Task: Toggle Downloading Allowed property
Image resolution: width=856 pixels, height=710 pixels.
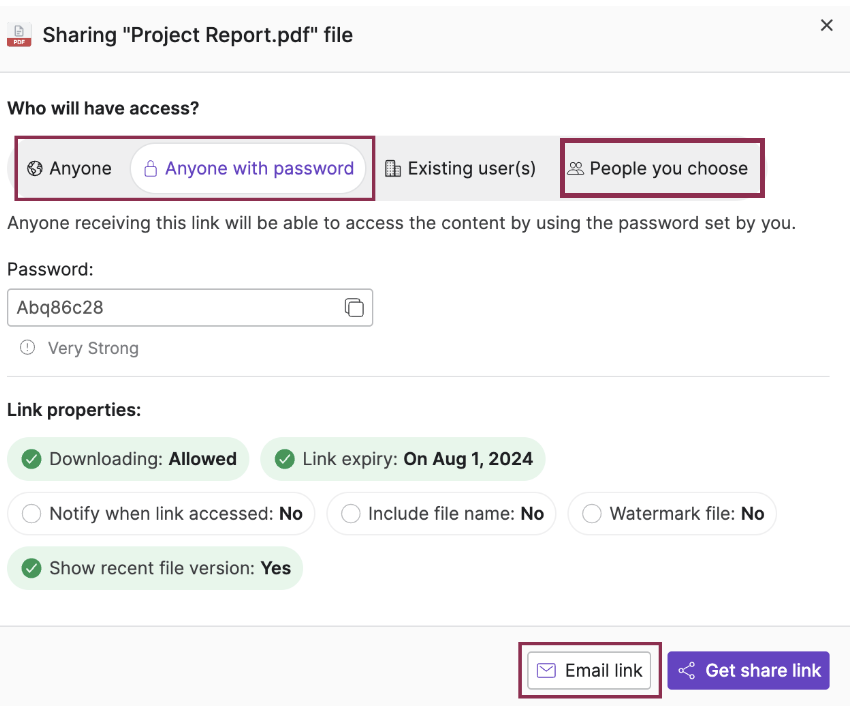Action: coord(128,459)
